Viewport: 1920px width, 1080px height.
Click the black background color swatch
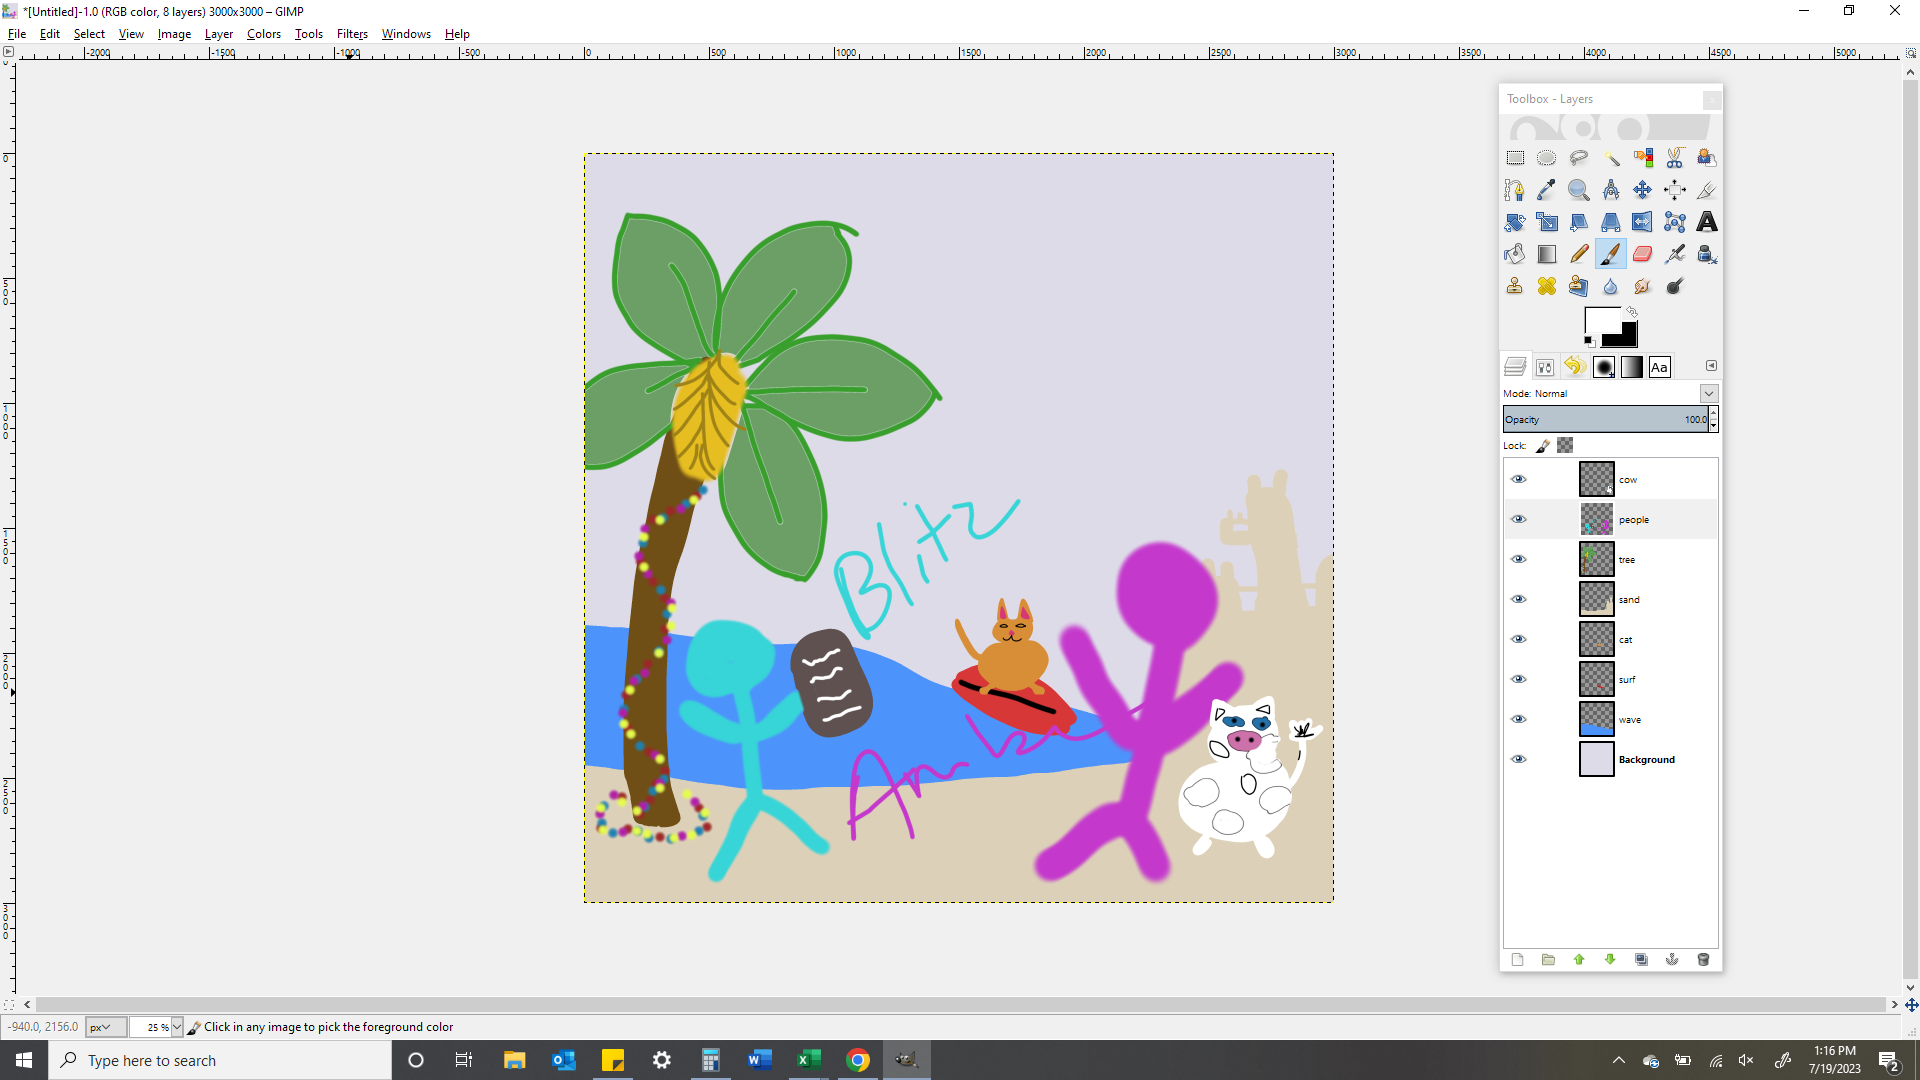[1627, 338]
